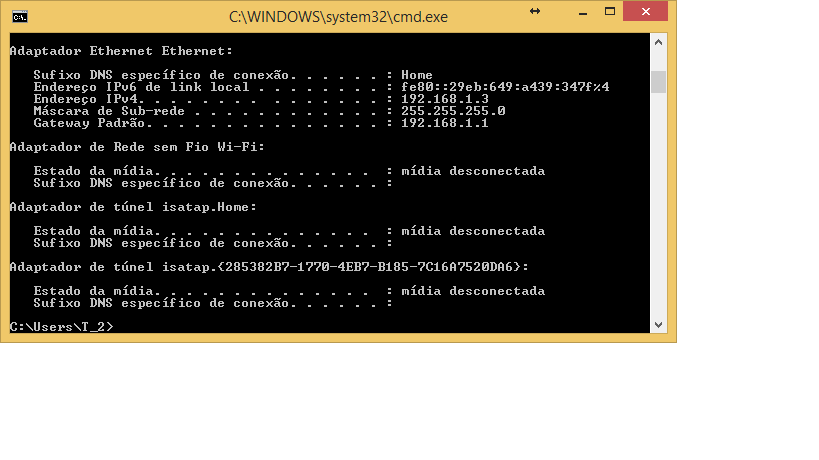The height and width of the screenshot is (460, 819).
Task: Click the window title C:\WINDOWS\system32\cmd.exe
Action: 338,17
